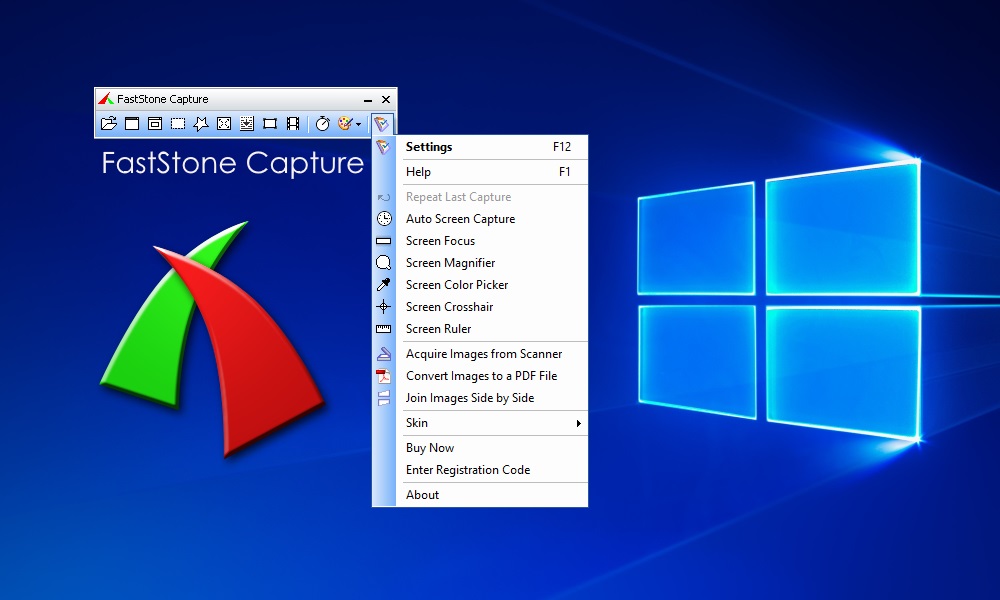Select the Capture Scrolling Window tool
Viewport: 1000px width, 600px height.
[247, 123]
